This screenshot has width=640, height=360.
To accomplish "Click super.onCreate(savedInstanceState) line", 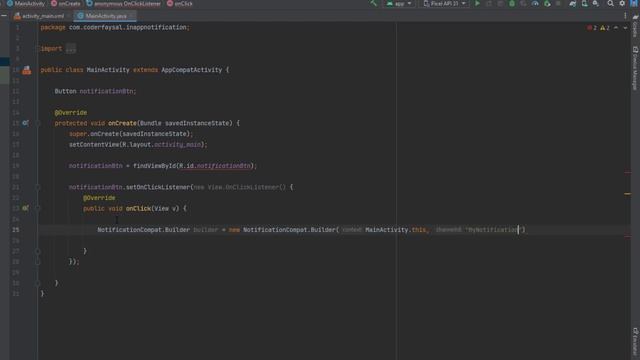I will [x=131, y=134].
